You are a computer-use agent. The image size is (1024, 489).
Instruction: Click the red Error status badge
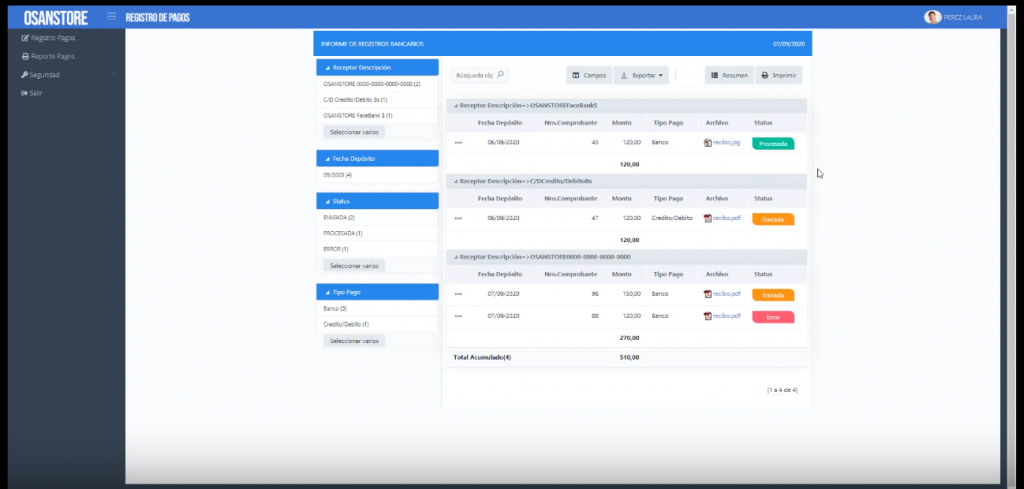773,317
